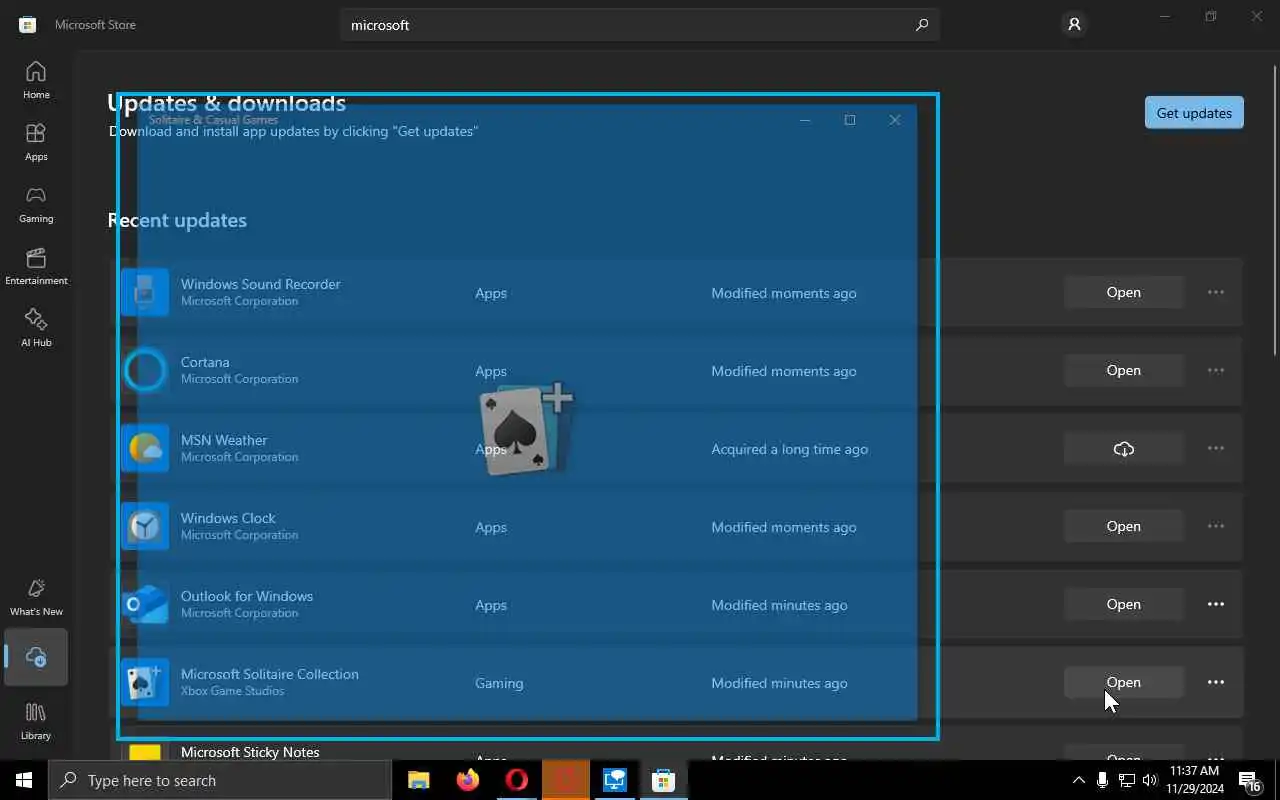Image resolution: width=1280 pixels, height=800 pixels.
Task: Click the Outlook for Windows app icon
Action: point(145,604)
